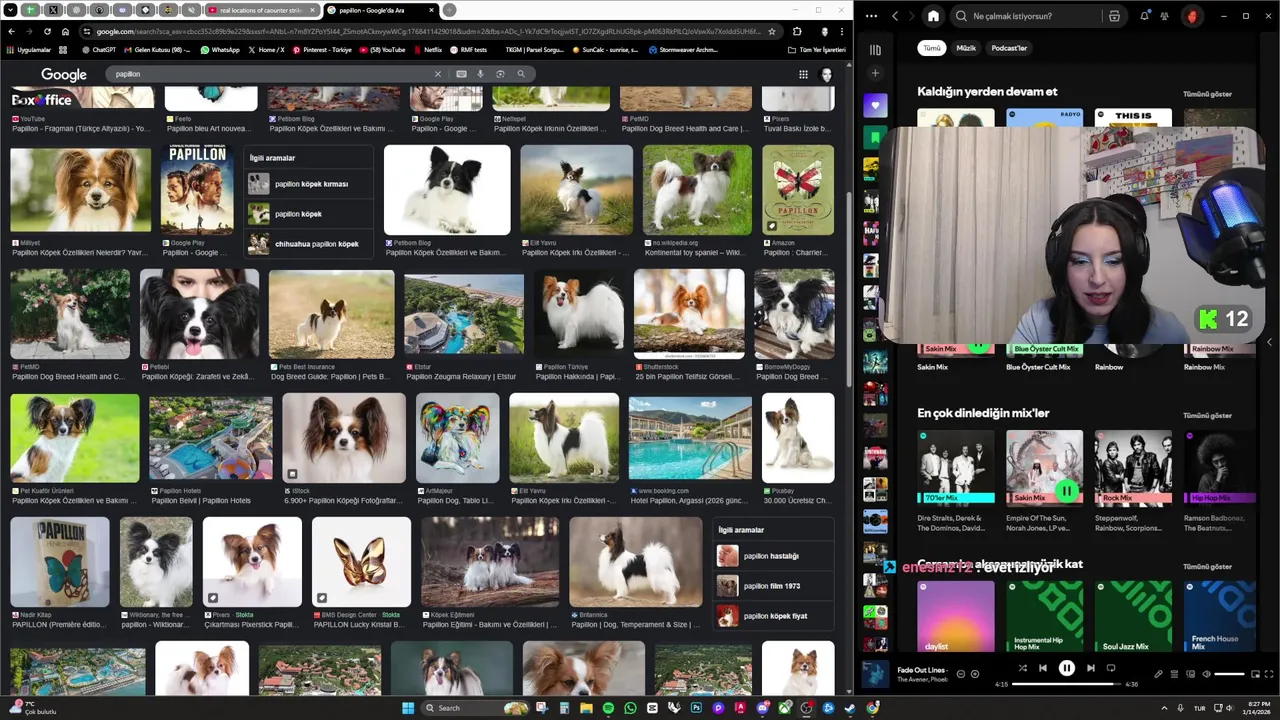Viewport: 1280px width, 720px height.
Task: Show hidden system tray icons
Action: pos(1164,708)
